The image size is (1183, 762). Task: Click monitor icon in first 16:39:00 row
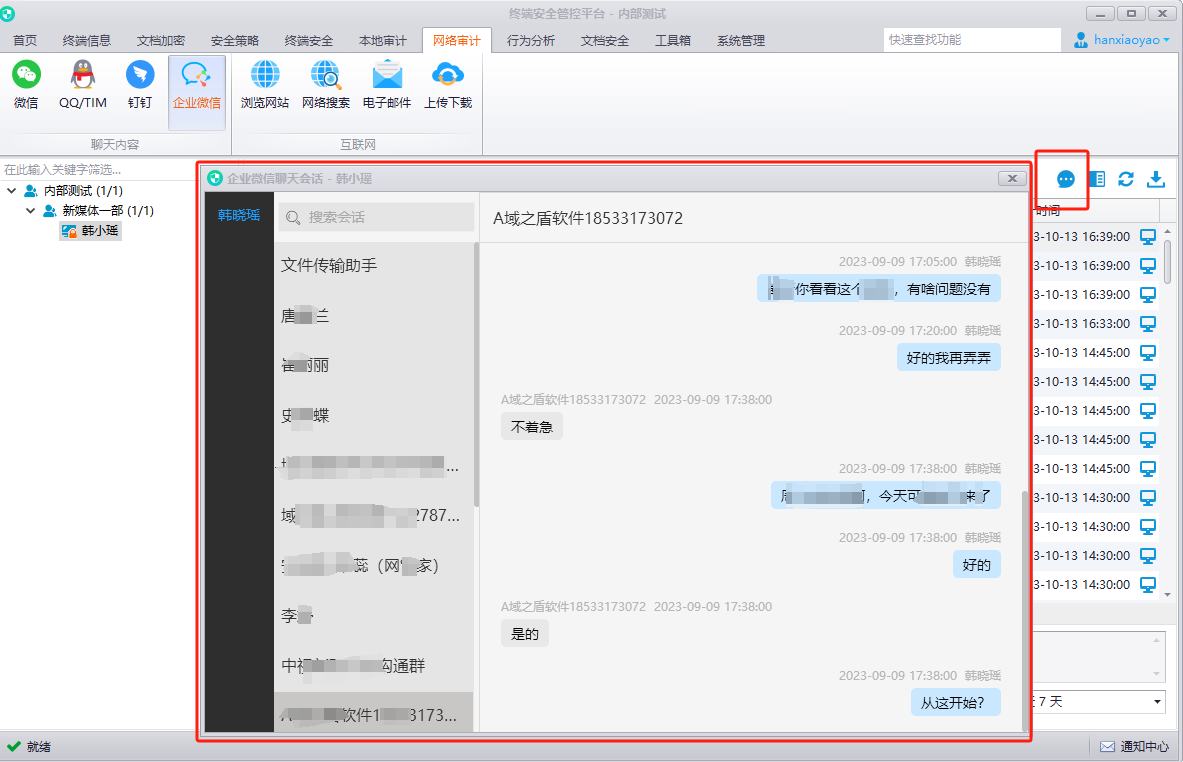coord(1148,237)
